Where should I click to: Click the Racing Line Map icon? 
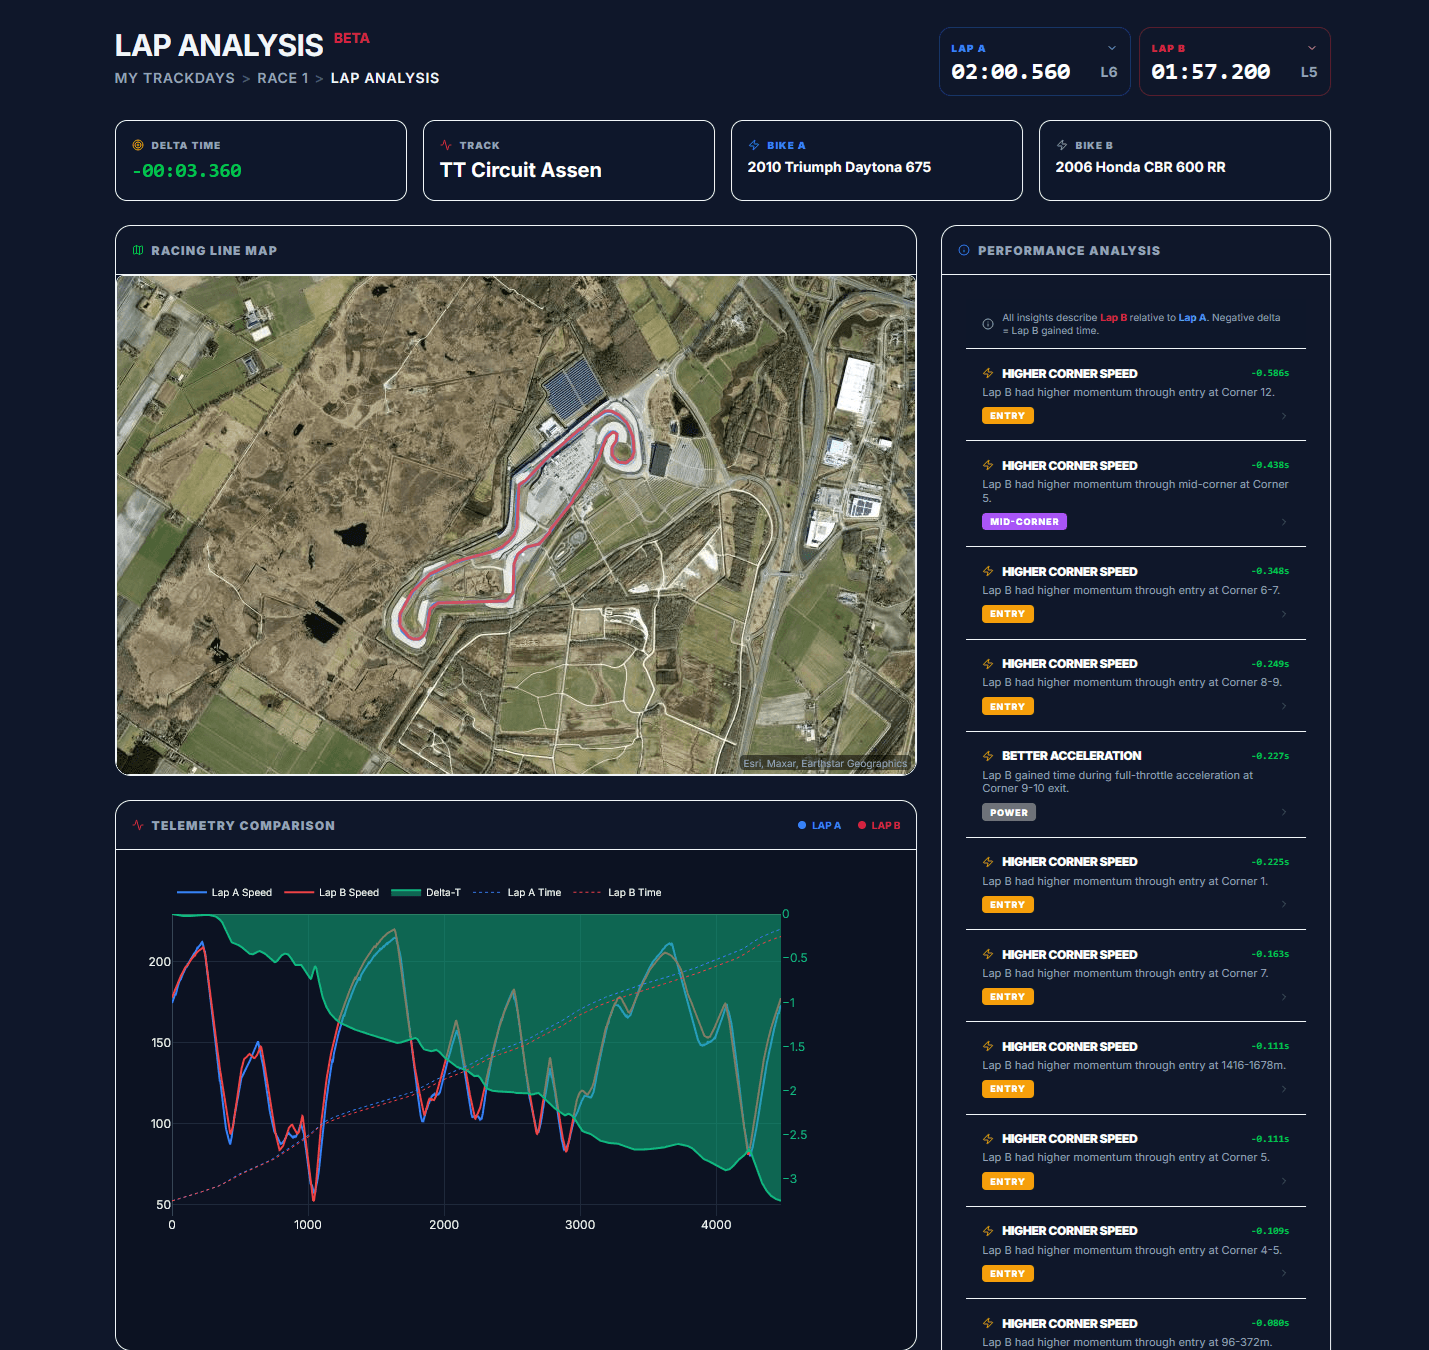(x=138, y=250)
